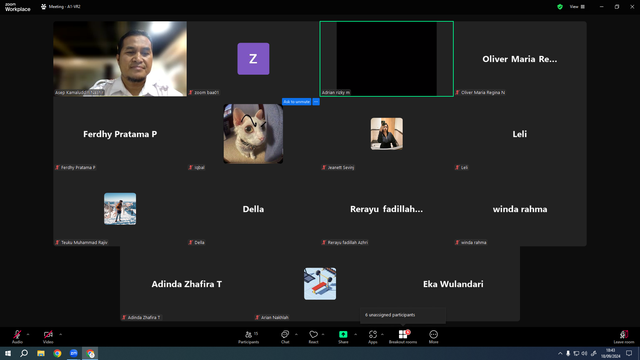Click the muted mic icon on small winda rahma label
The height and width of the screenshot is (360, 640).
point(458,242)
